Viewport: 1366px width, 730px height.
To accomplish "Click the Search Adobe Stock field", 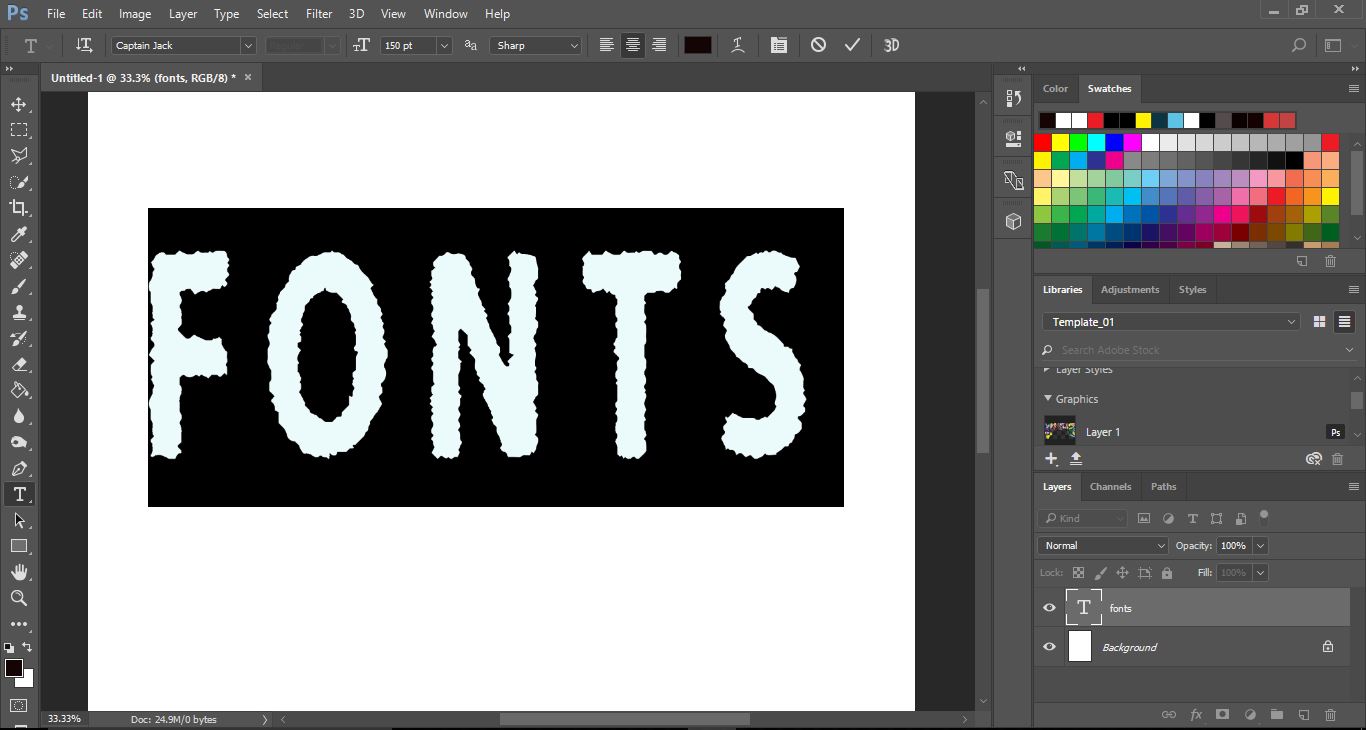I will pos(1198,350).
